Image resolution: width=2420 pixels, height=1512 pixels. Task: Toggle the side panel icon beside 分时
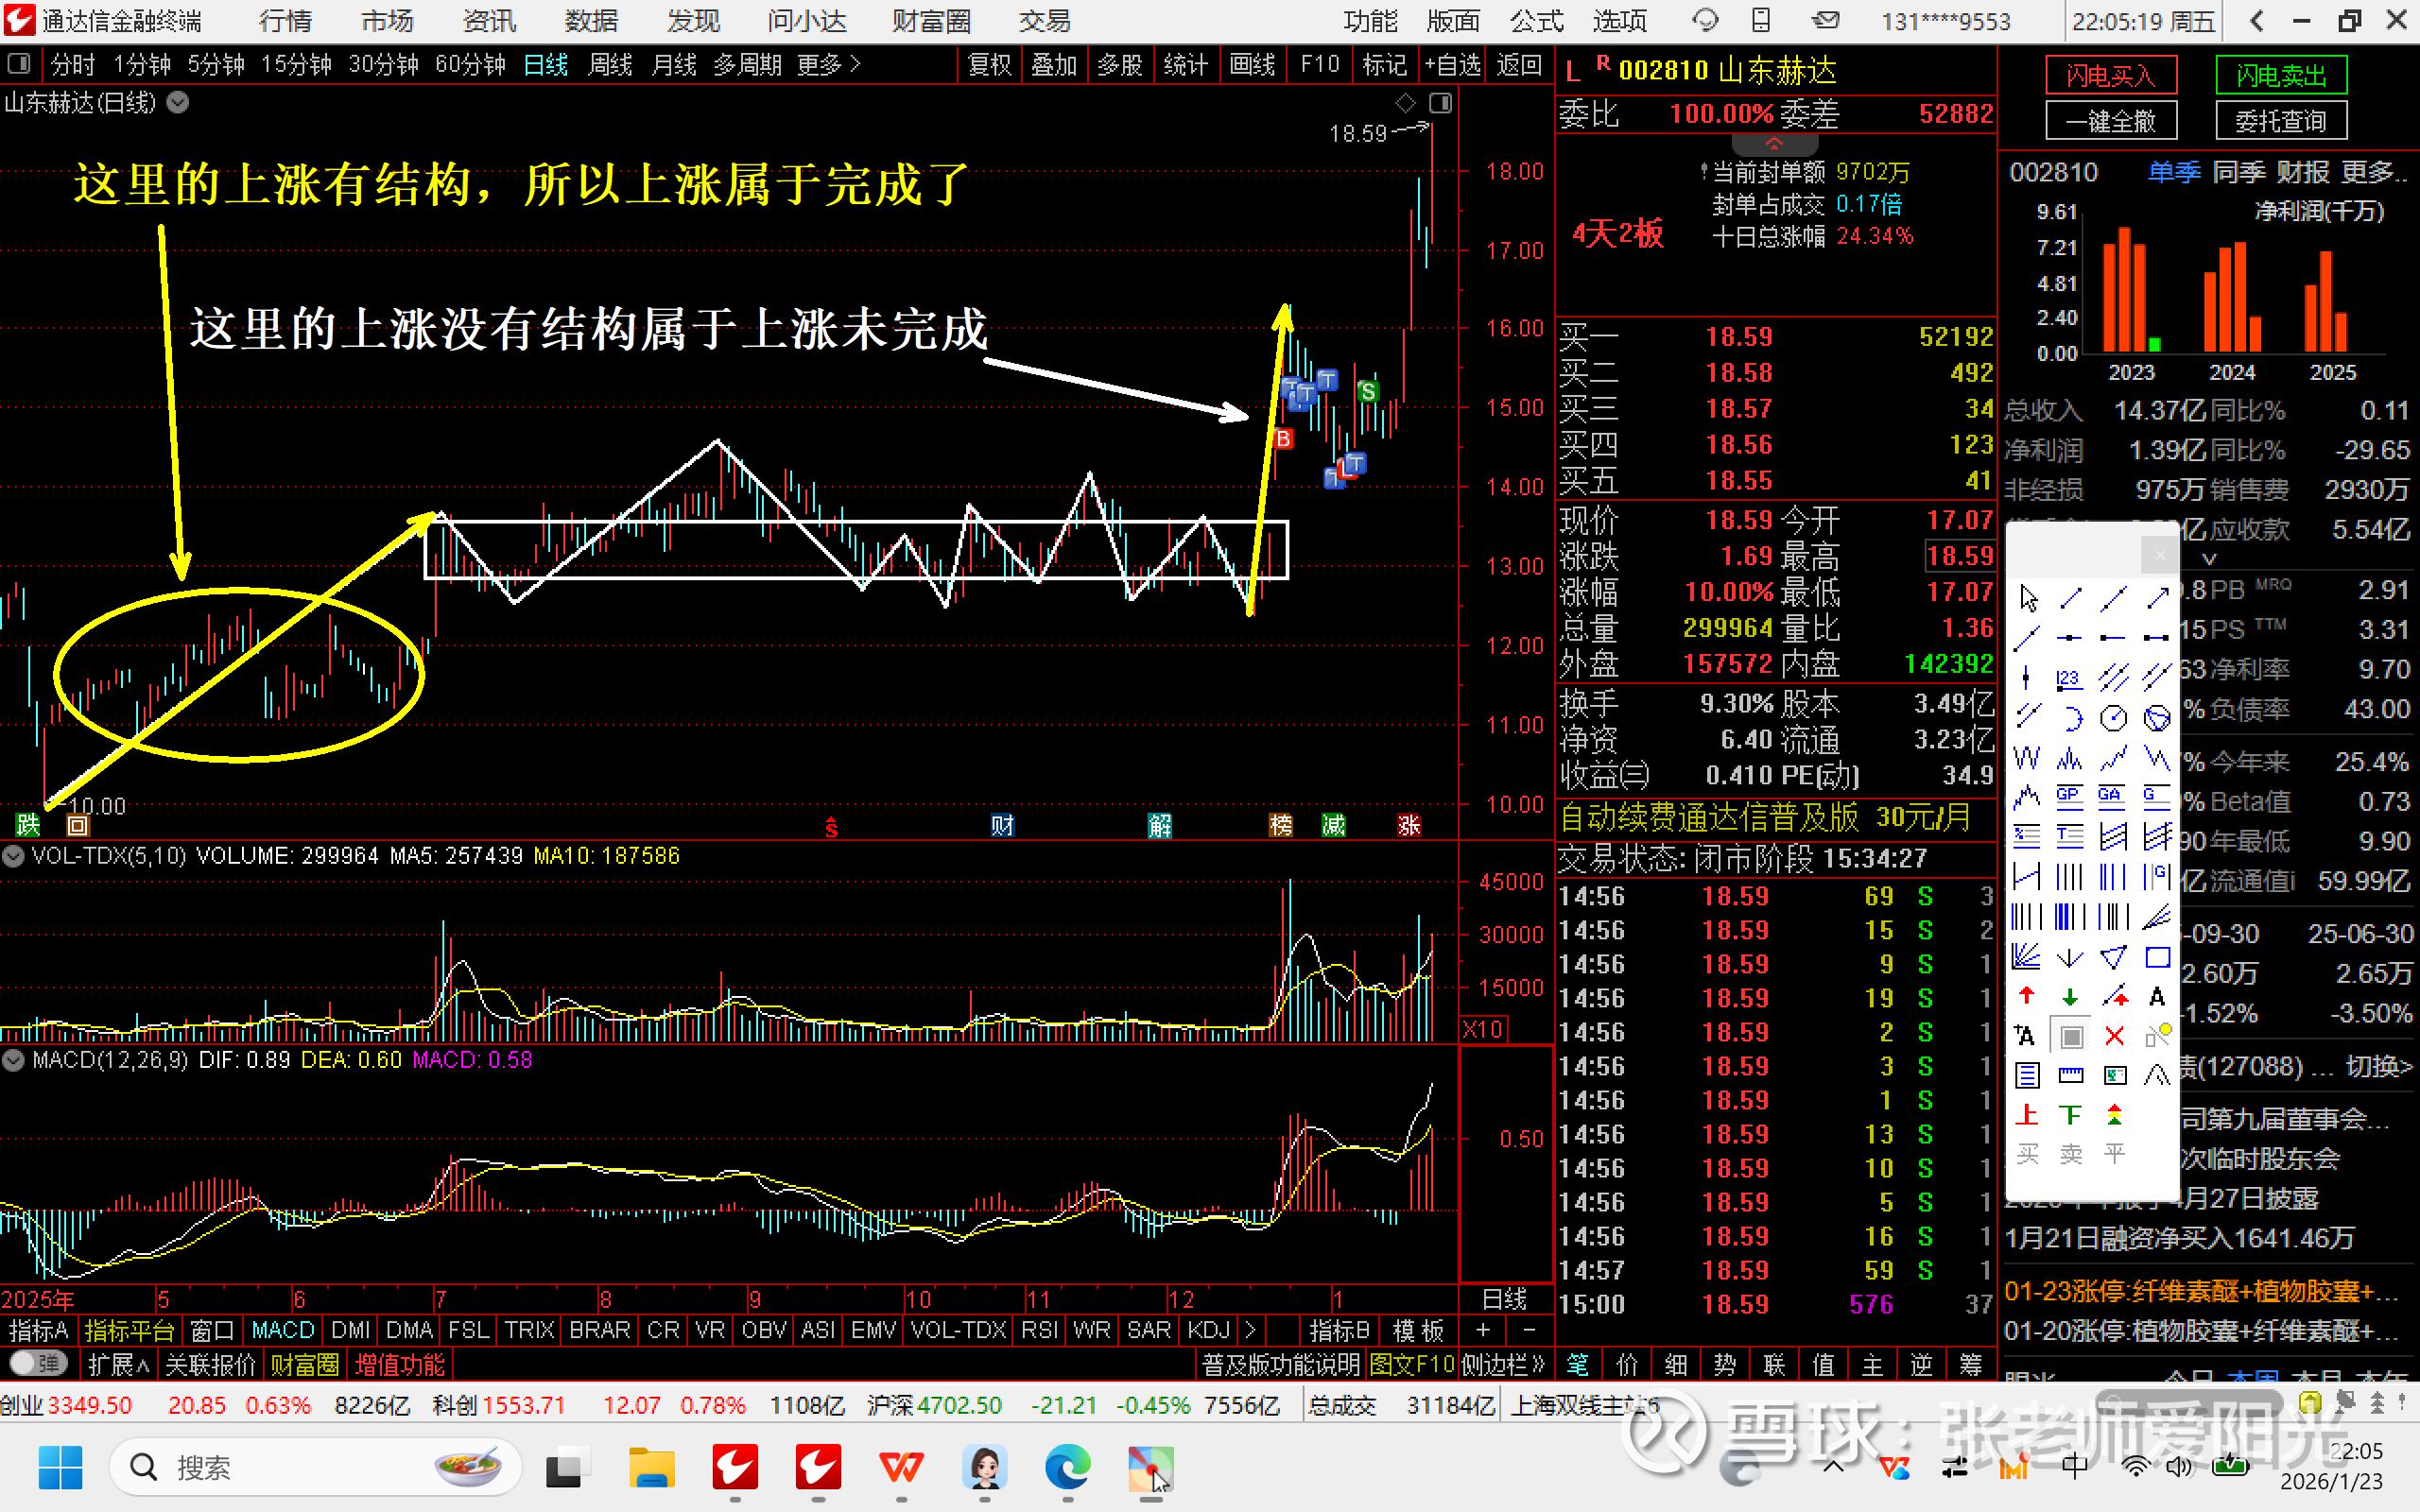tap(19, 65)
